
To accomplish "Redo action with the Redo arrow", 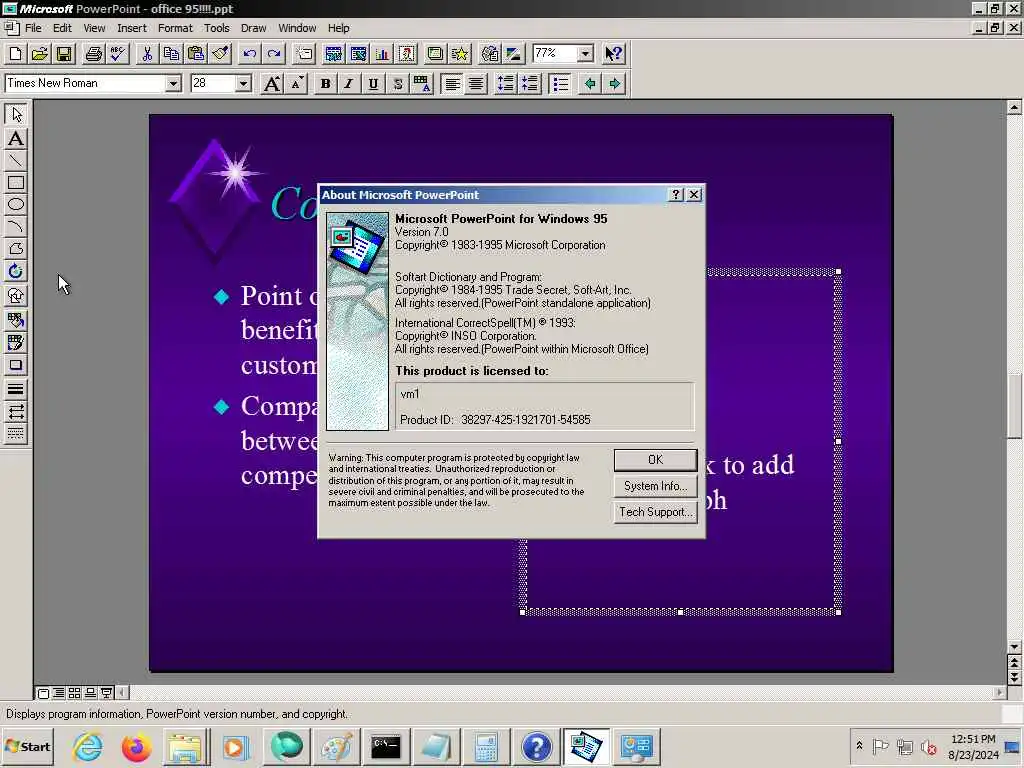I will [x=274, y=54].
